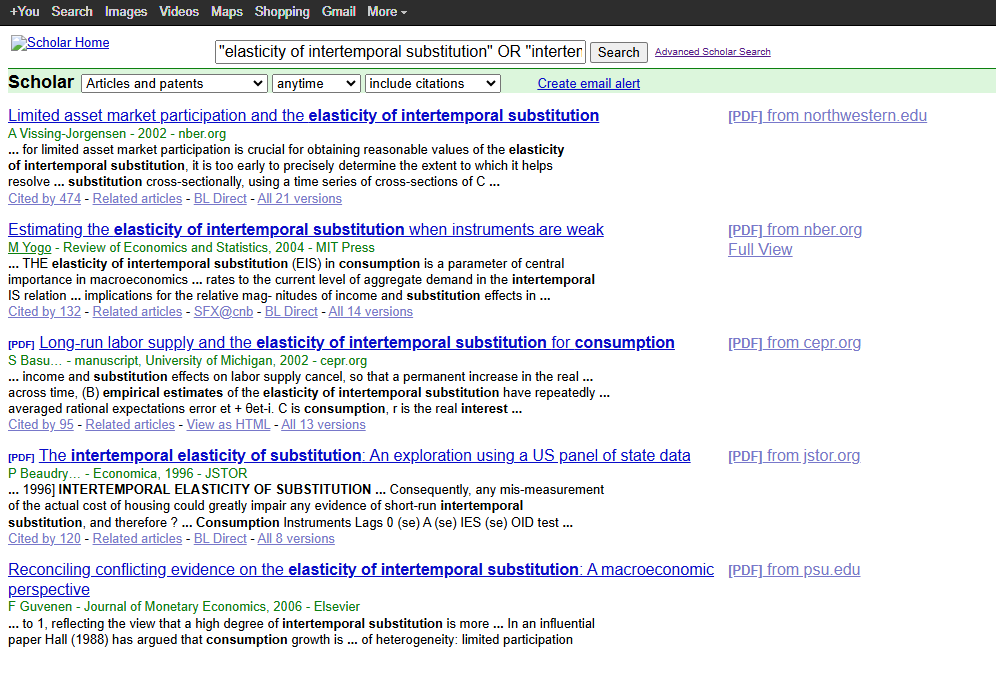This screenshot has height=680, width=996.
Task: Select the 'P Beaudry… - Economica, 1996 - JSTOR' text
Action: point(128,473)
